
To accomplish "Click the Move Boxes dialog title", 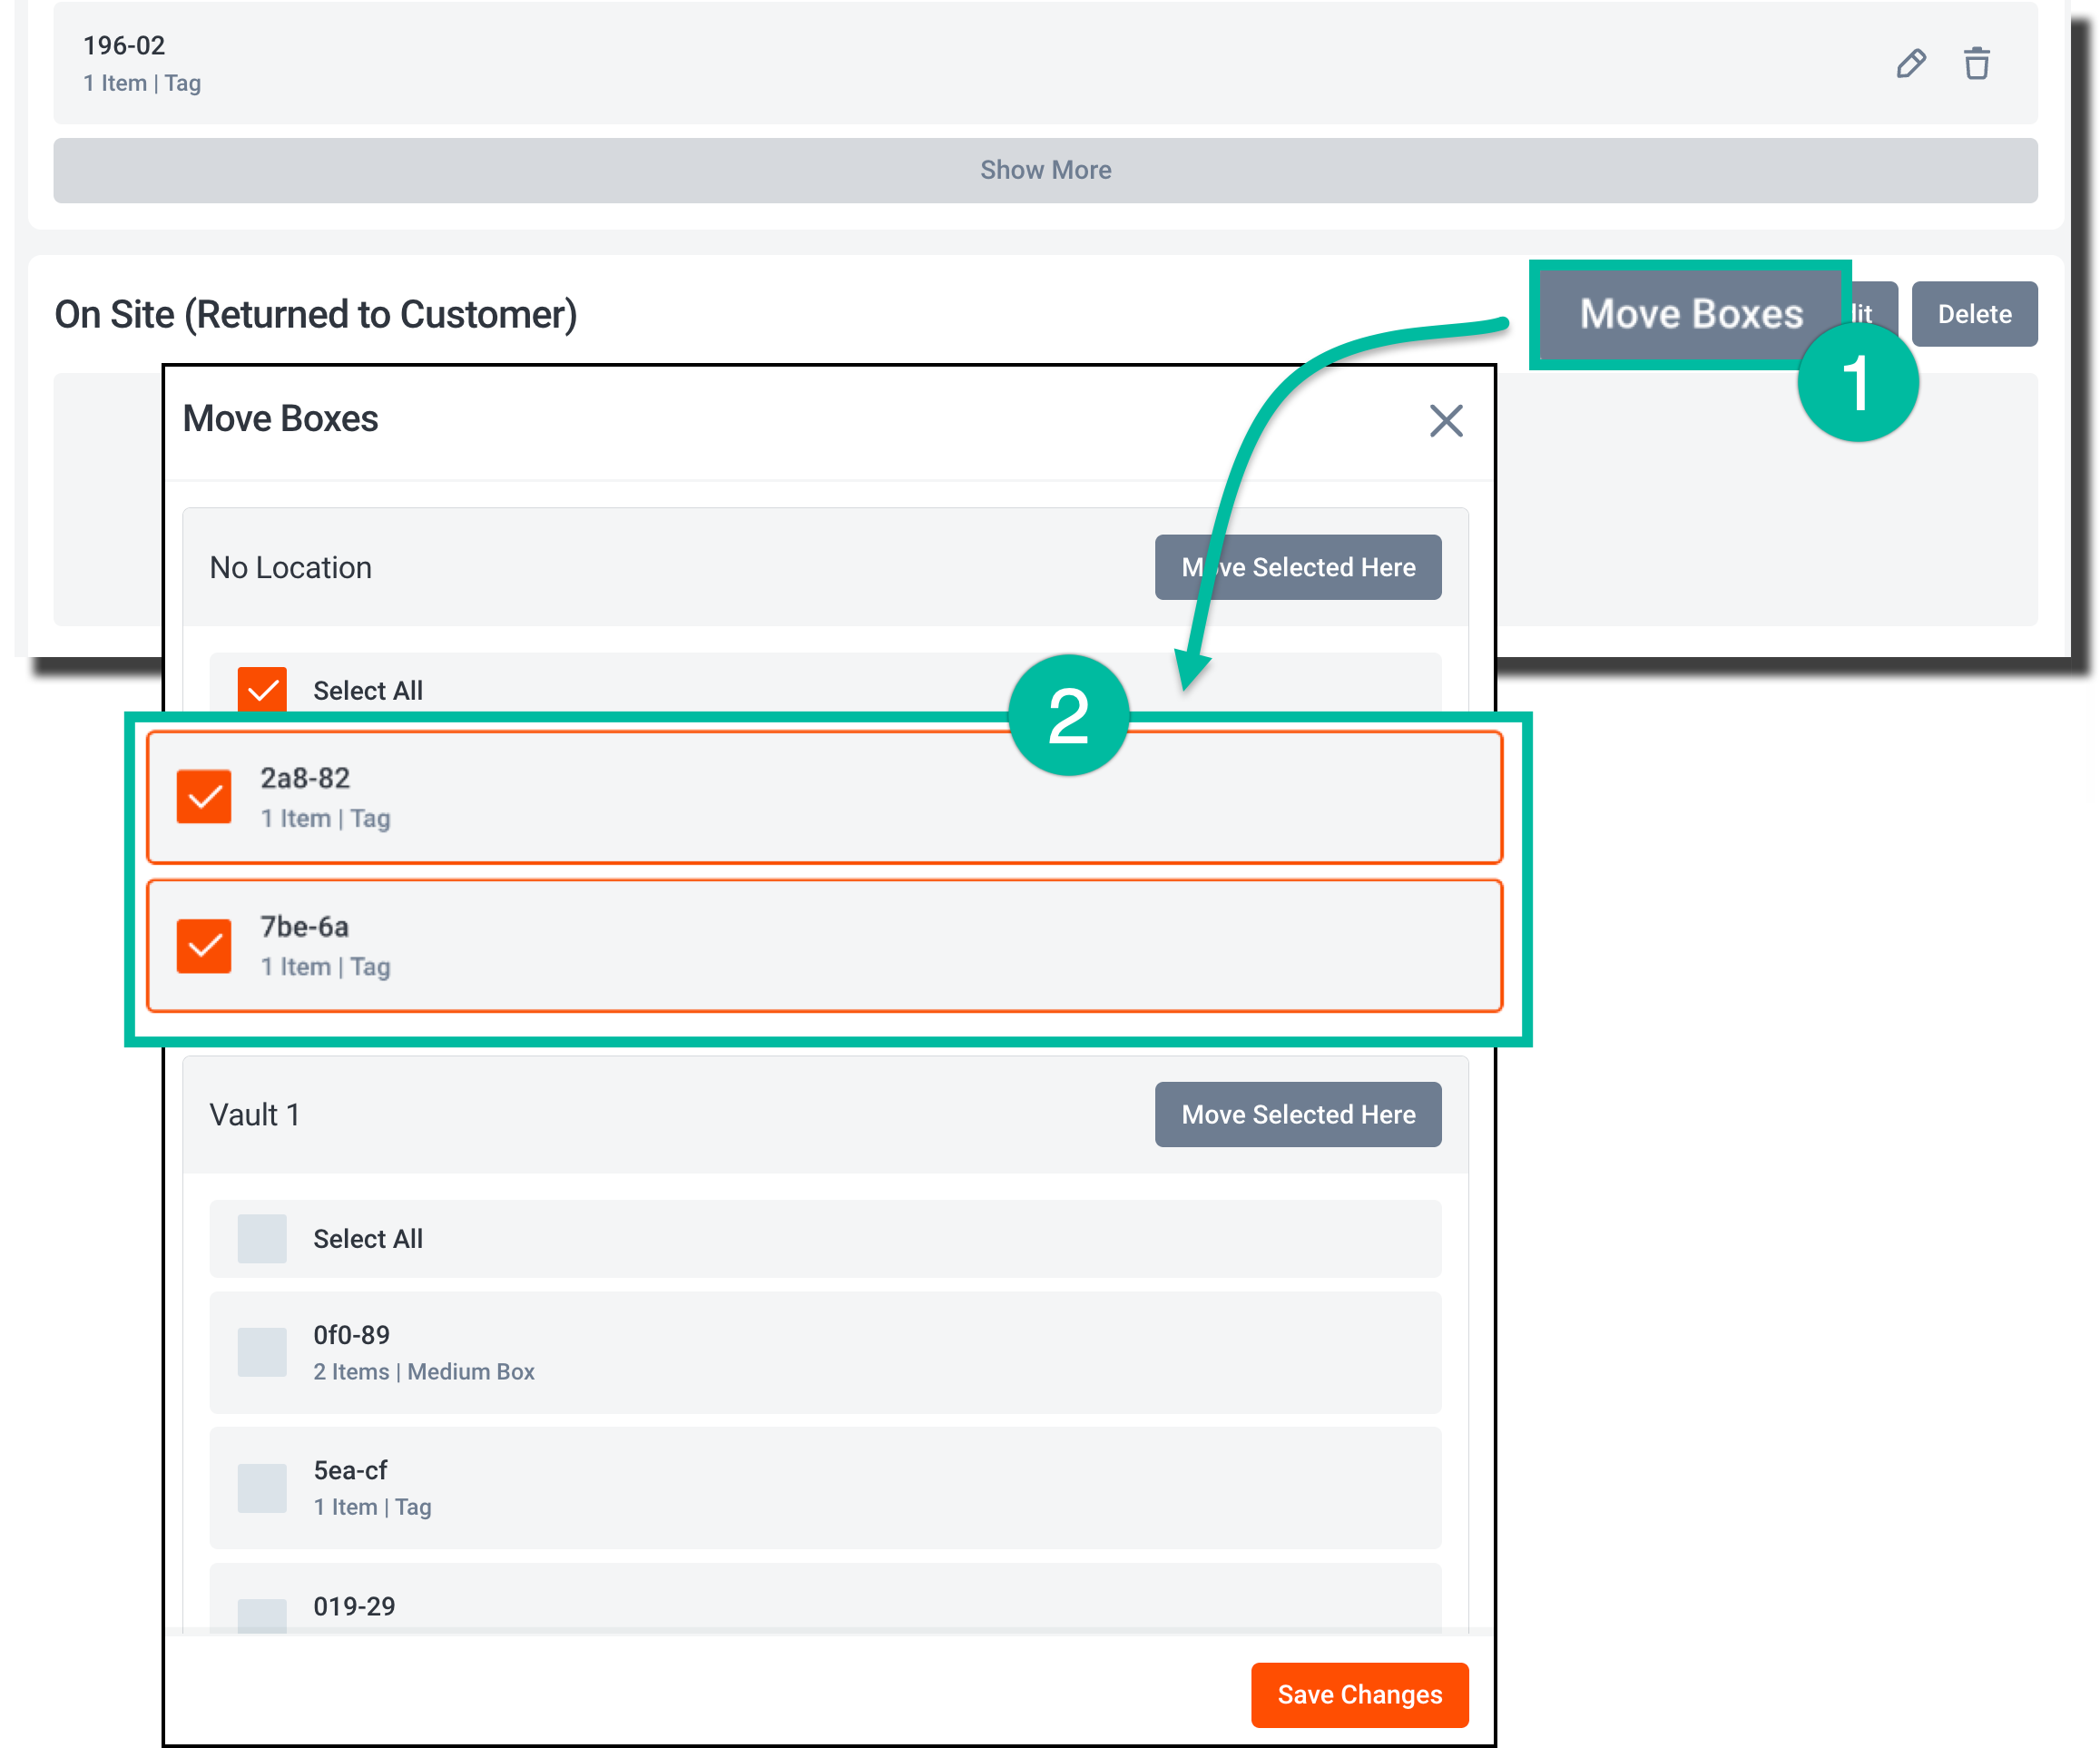I will coord(280,418).
